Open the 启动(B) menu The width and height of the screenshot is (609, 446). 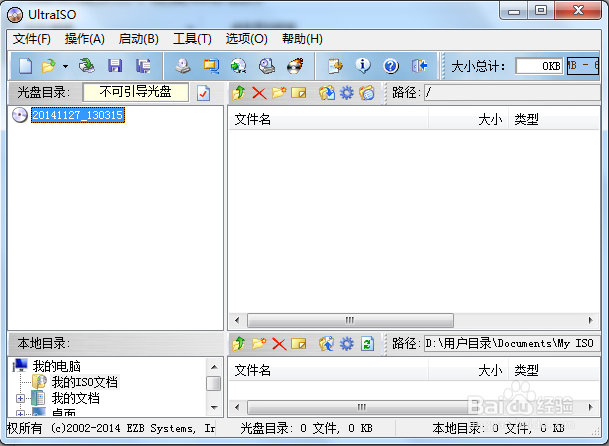(139, 39)
